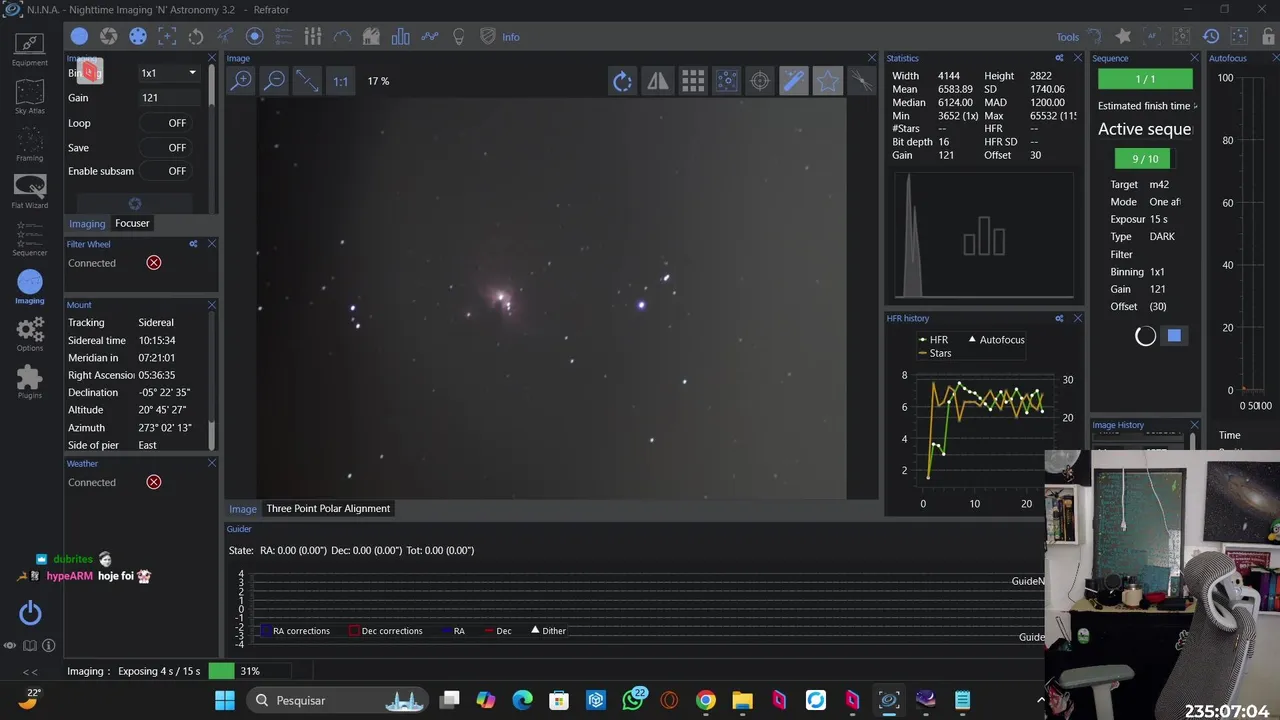Screen dimensions: 1280x720
Task: Open Filter Wheel panel settings gears
Action: [x=193, y=244]
